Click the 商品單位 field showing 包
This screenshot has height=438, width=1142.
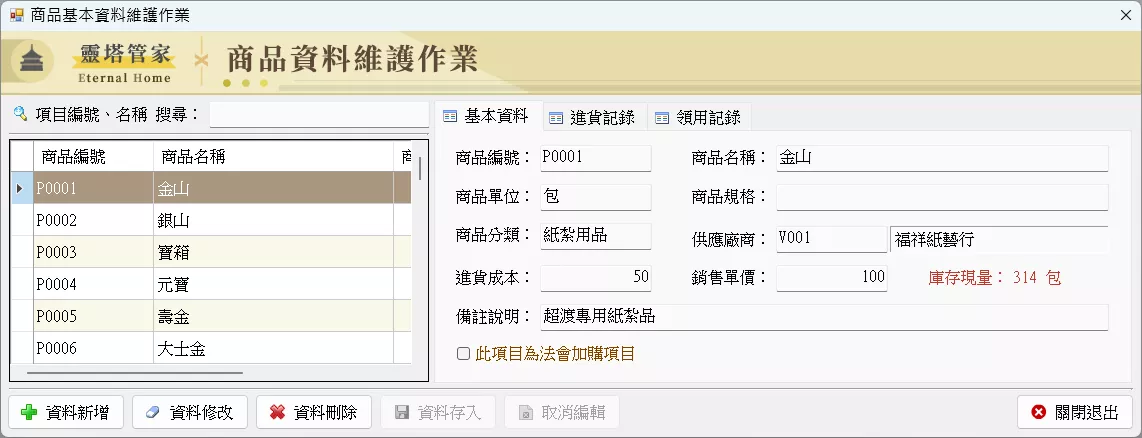596,197
